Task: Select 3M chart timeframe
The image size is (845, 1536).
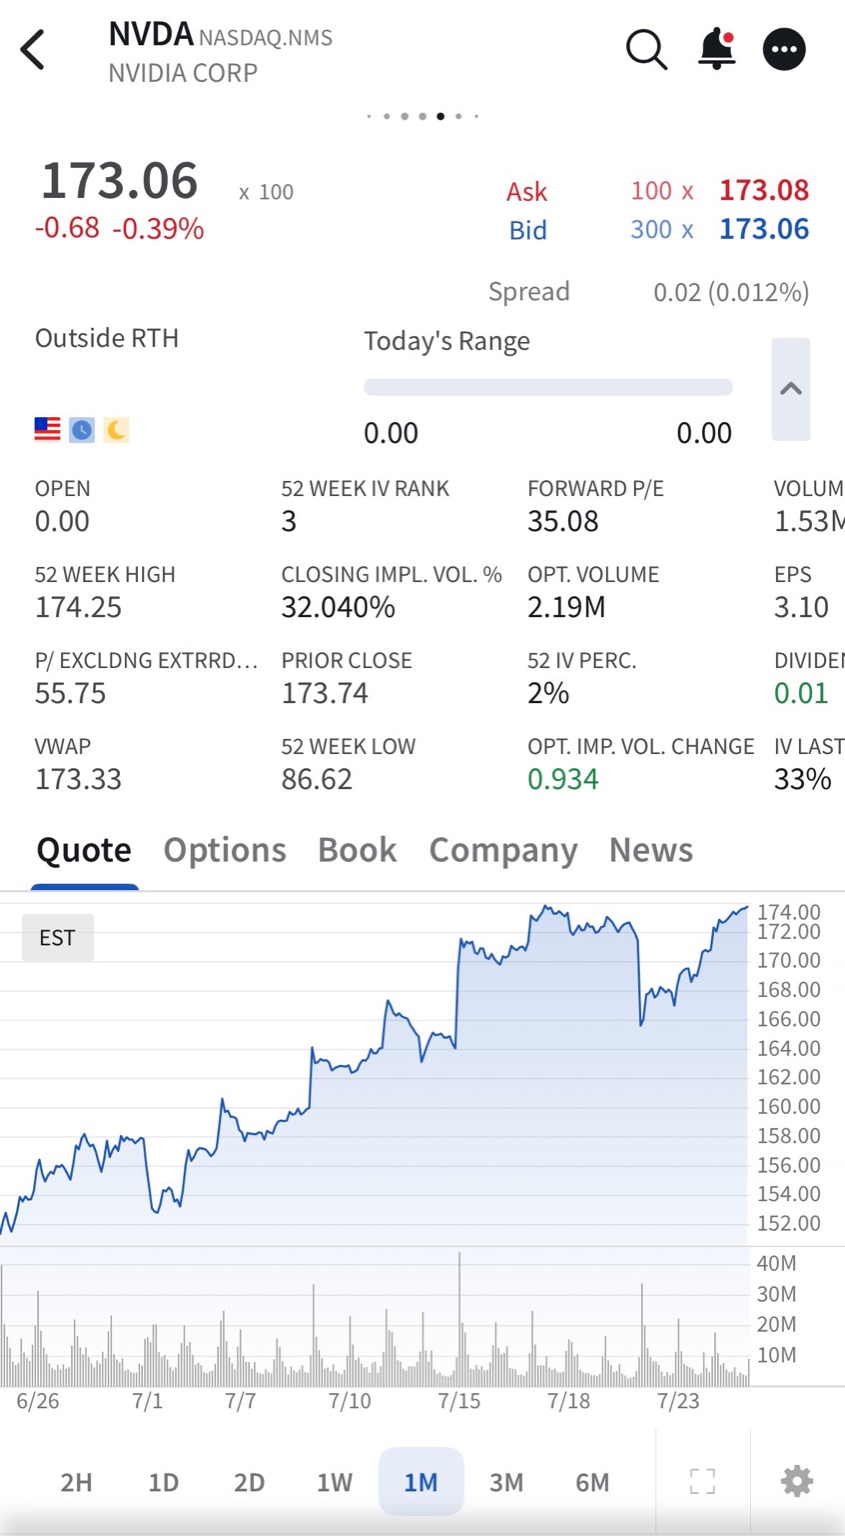Action: coord(507,1482)
